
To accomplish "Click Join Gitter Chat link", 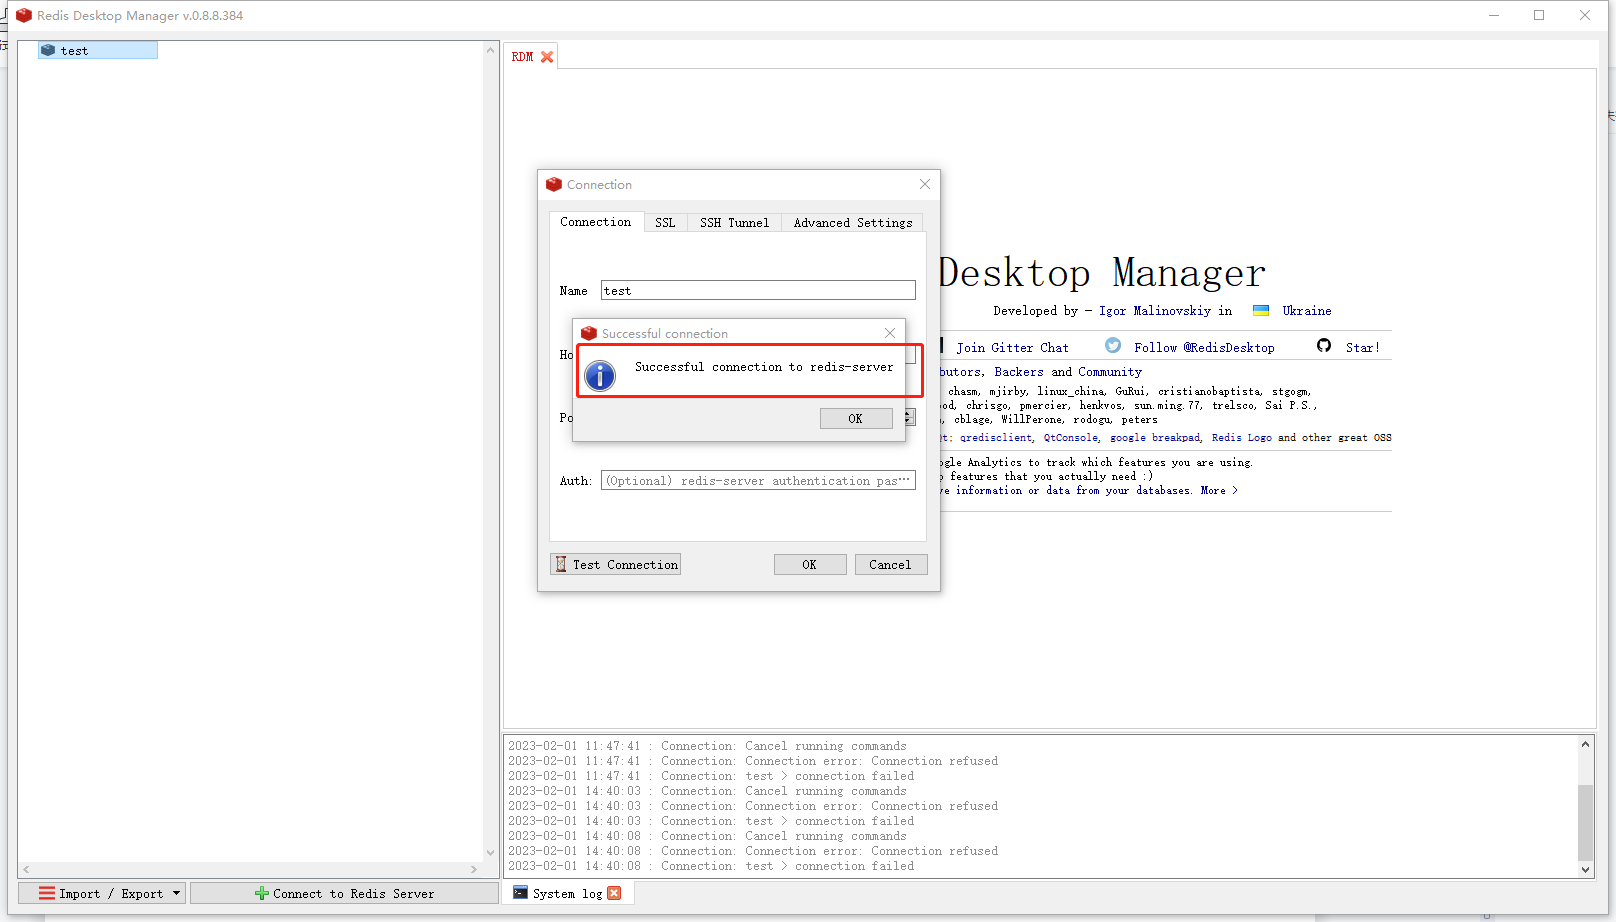I will (1012, 348).
